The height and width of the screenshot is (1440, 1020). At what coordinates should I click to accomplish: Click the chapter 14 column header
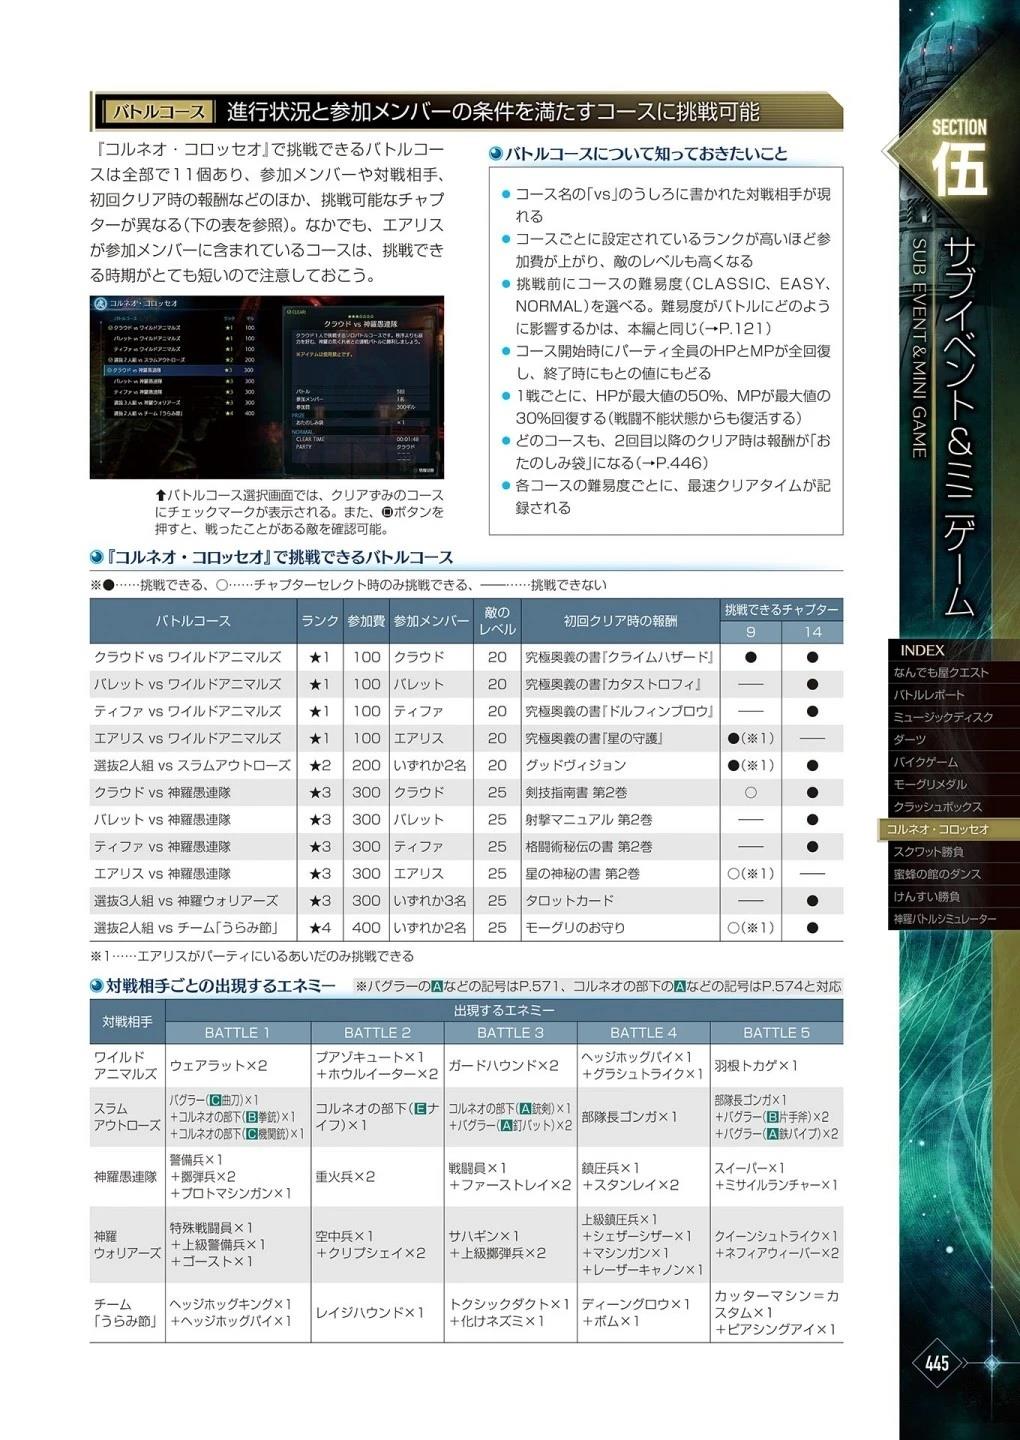click(812, 632)
